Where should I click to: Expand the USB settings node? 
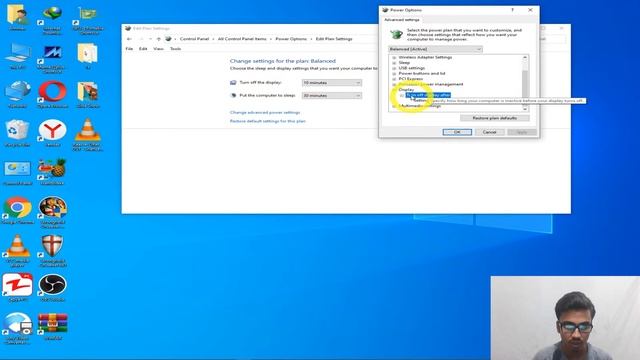[x=394, y=68]
